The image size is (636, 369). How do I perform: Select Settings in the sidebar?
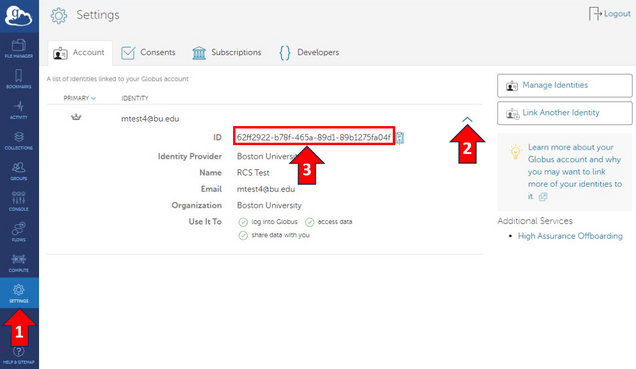click(x=19, y=293)
